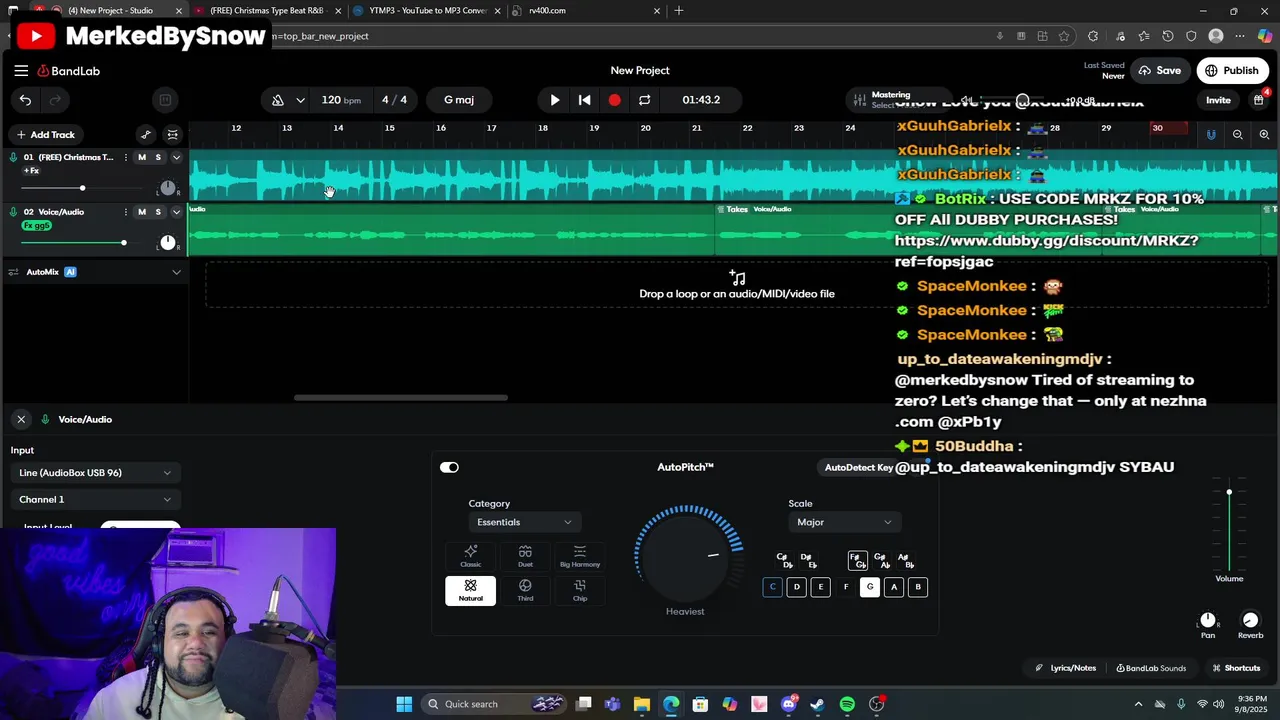Click the AutoMix mixer icon
1280x720 pixels.
14,272
